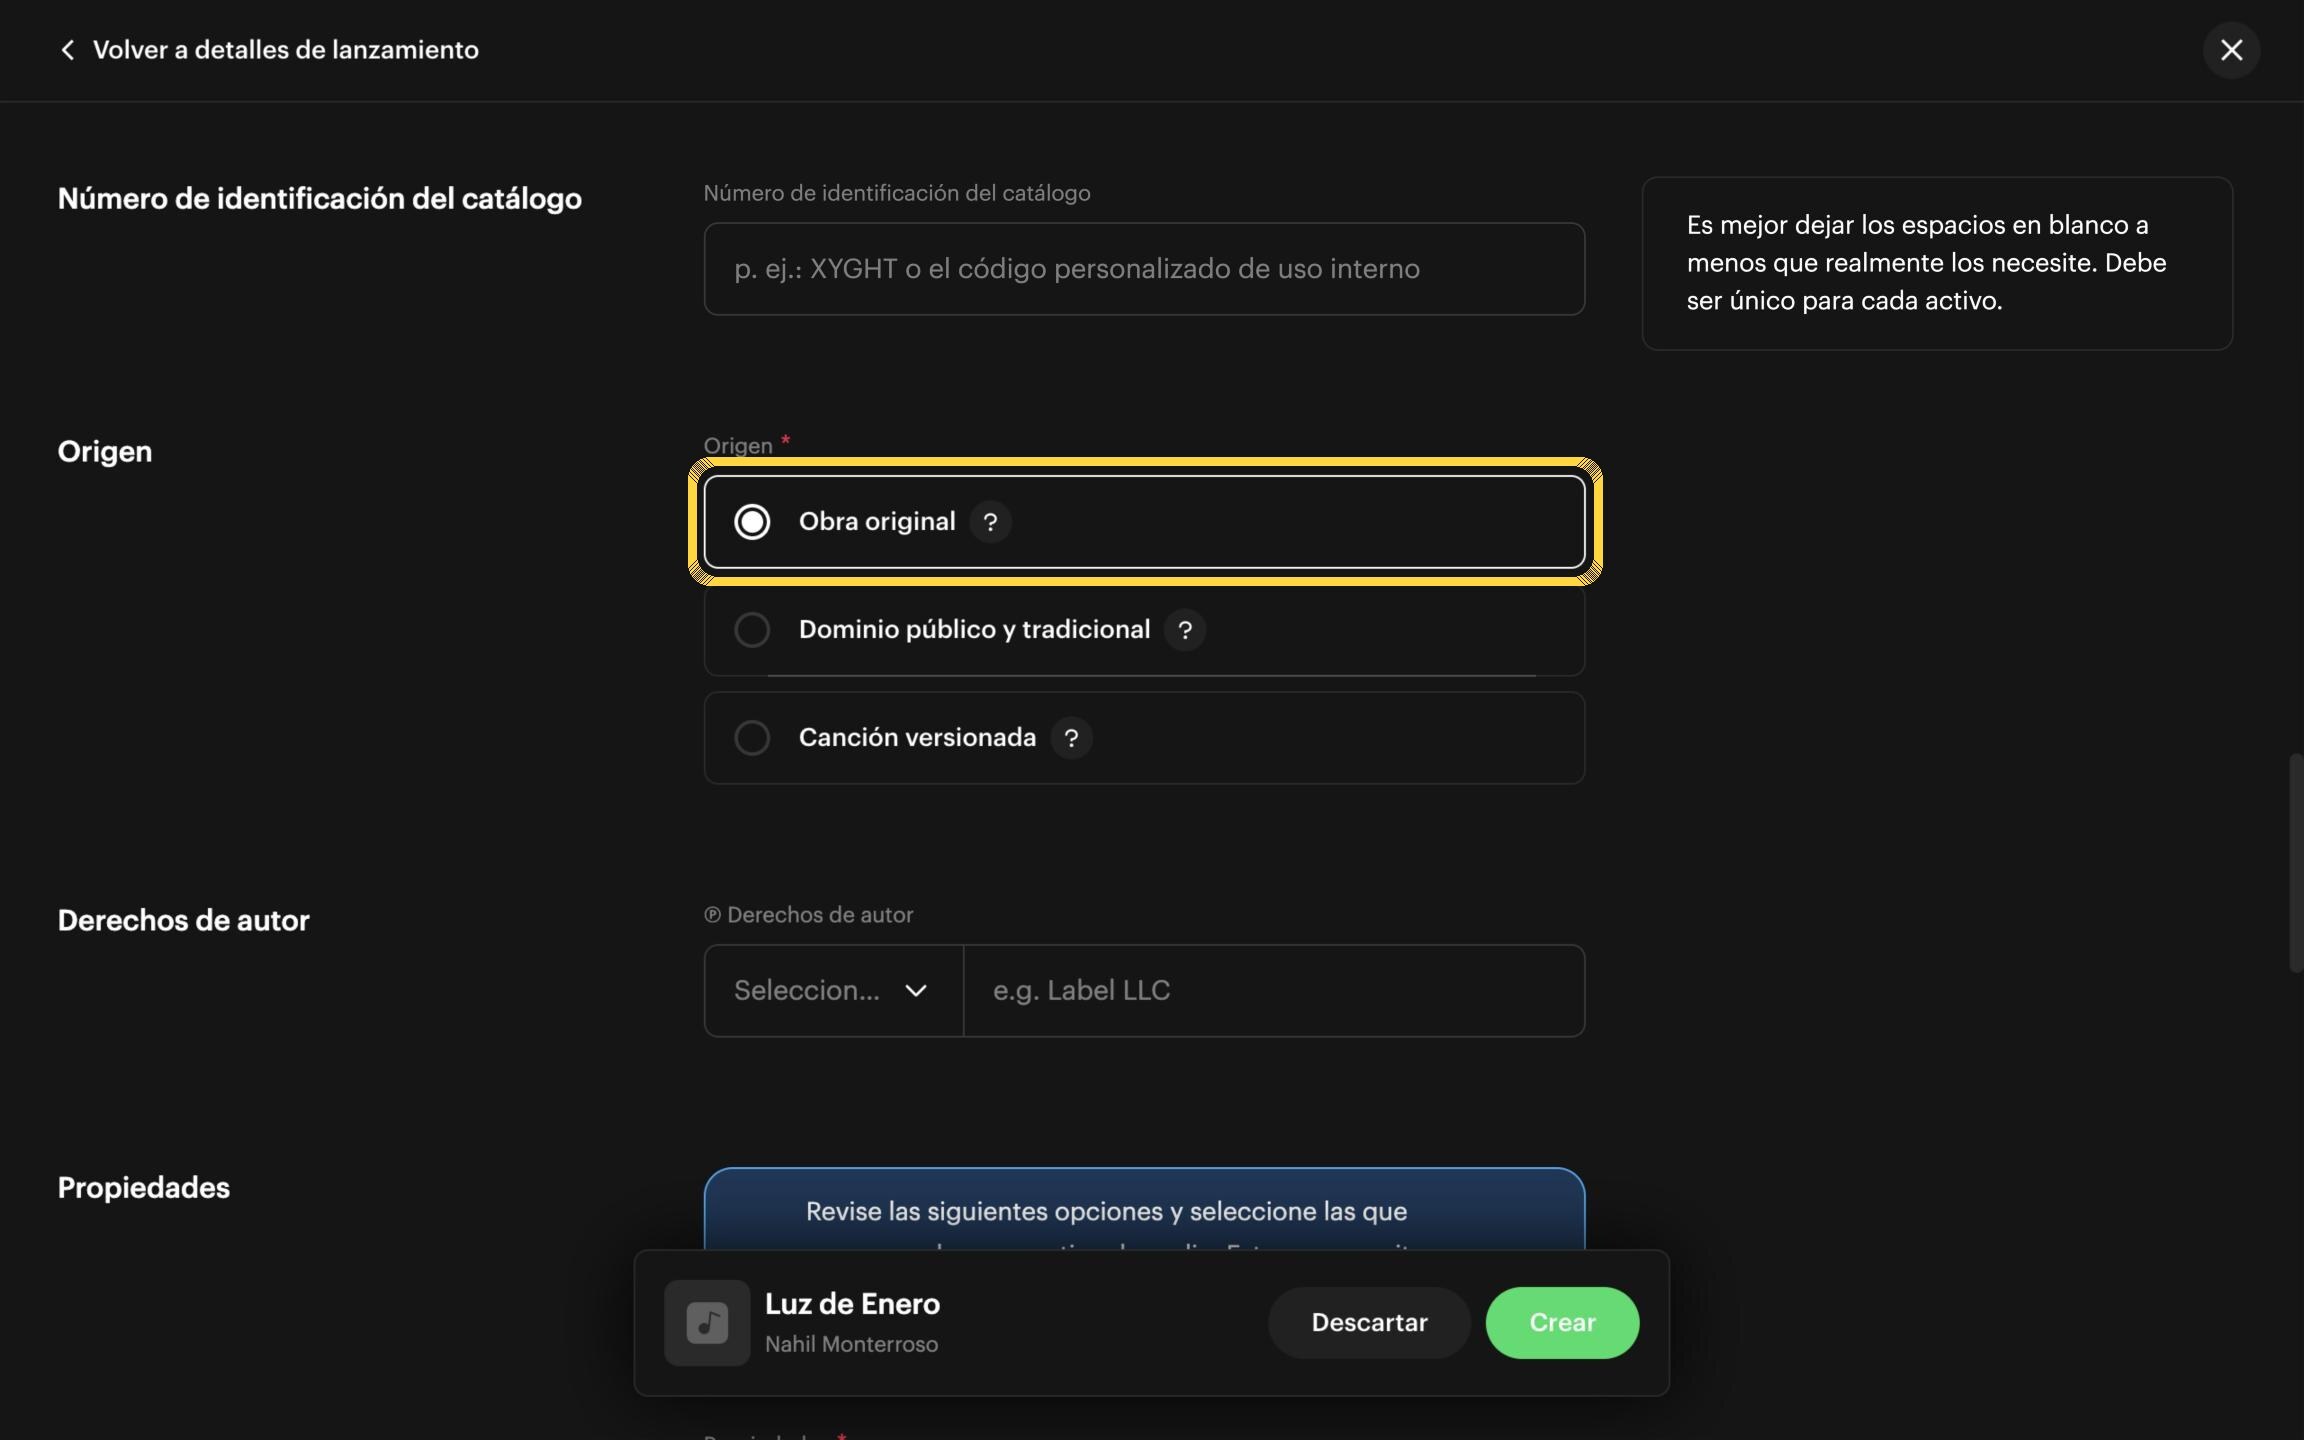Viewport: 2304px width, 1440px height.
Task: Click the green Crear button
Action: [x=1562, y=1323]
